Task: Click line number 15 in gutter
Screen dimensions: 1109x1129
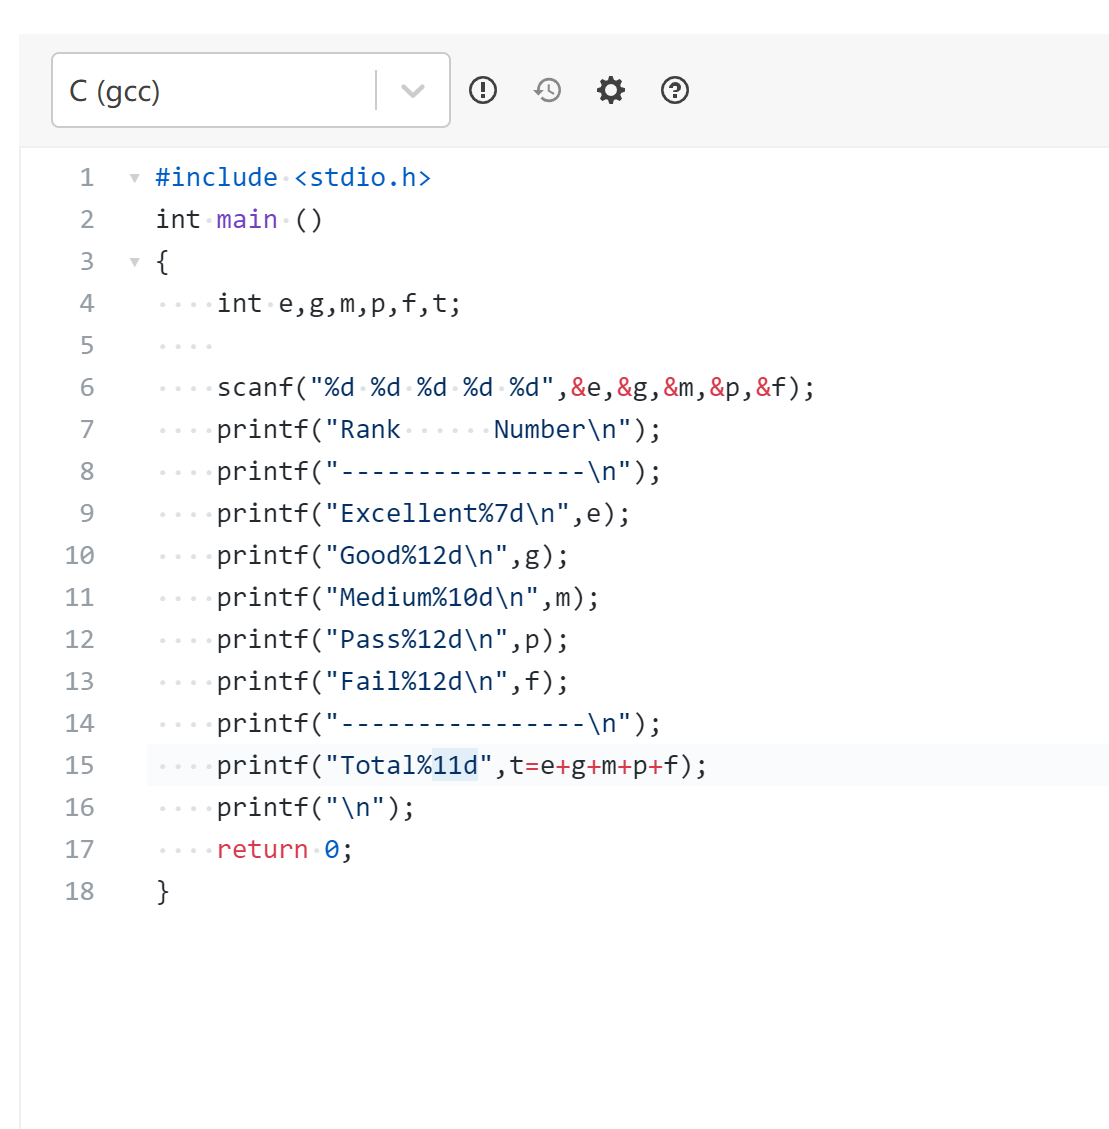Action: pos(80,766)
